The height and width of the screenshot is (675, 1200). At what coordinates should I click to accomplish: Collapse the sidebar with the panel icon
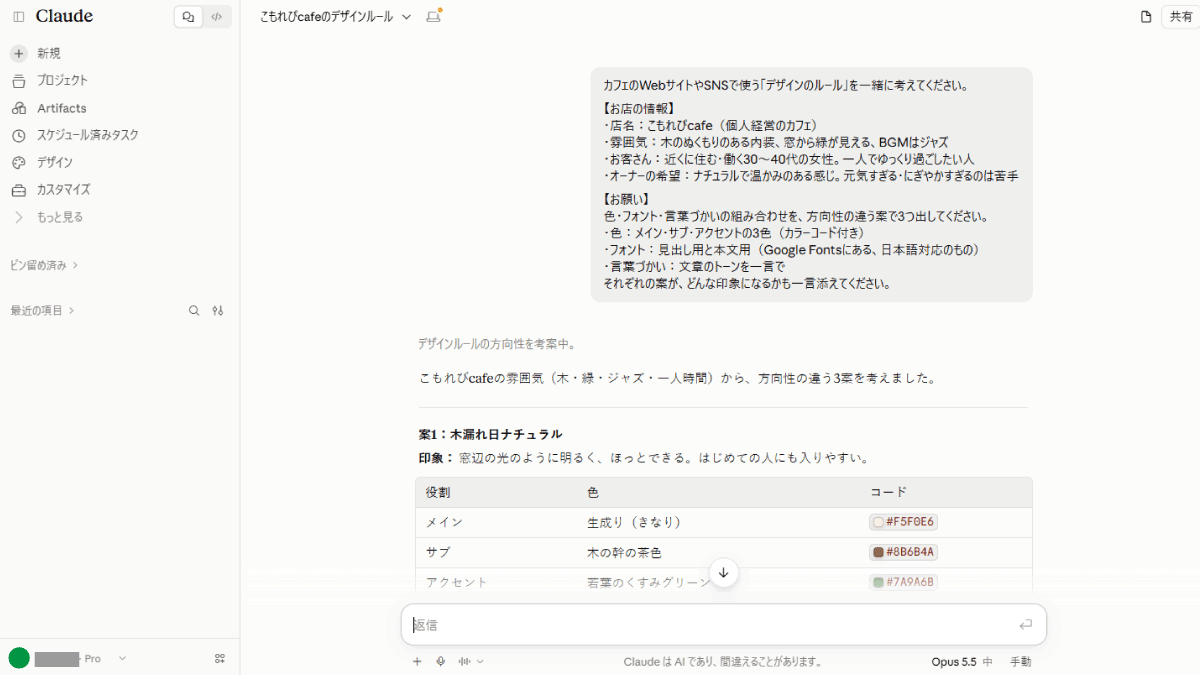point(19,17)
